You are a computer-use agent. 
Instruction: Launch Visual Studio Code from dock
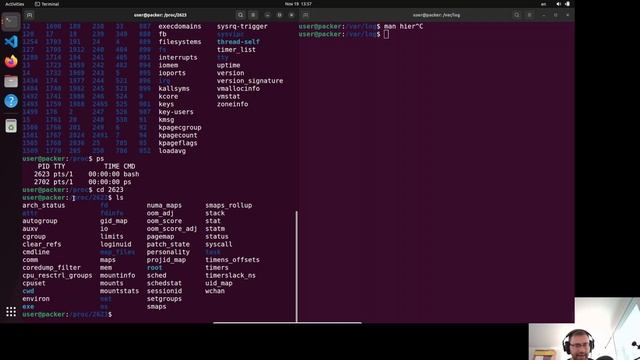click(x=11, y=42)
